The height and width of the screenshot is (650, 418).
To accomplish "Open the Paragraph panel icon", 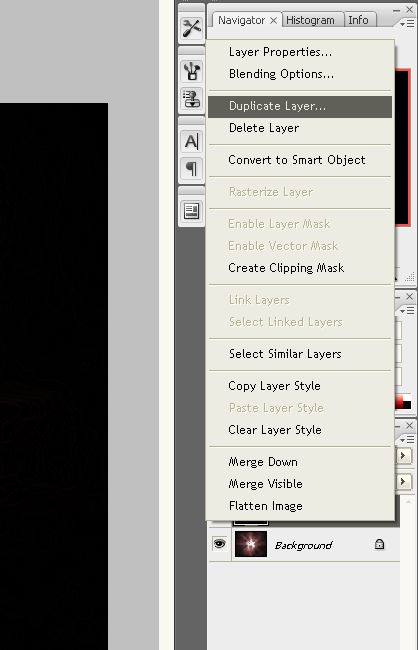I will tap(192, 169).
